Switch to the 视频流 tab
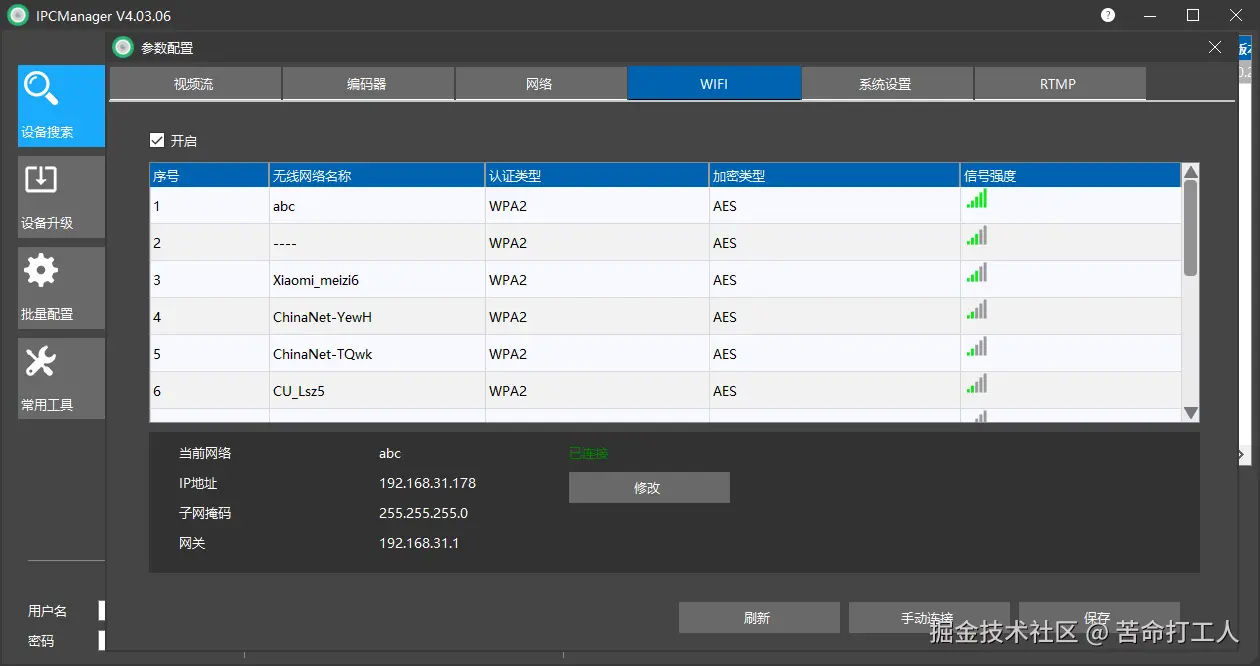Viewport: 1260px width, 666px height. (194, 84)
